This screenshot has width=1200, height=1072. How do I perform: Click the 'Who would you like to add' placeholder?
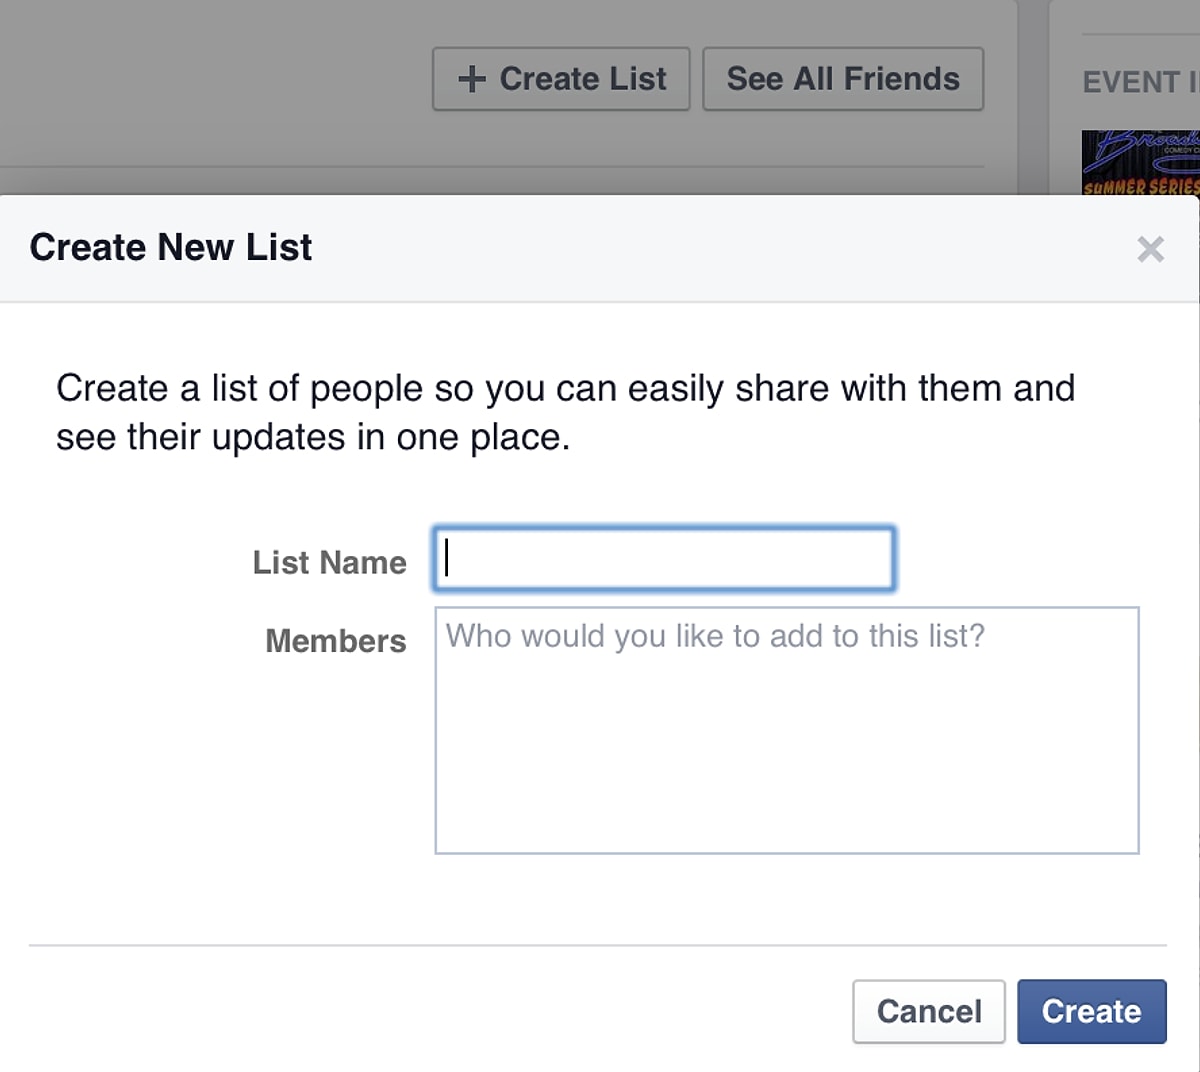[715, 636]
